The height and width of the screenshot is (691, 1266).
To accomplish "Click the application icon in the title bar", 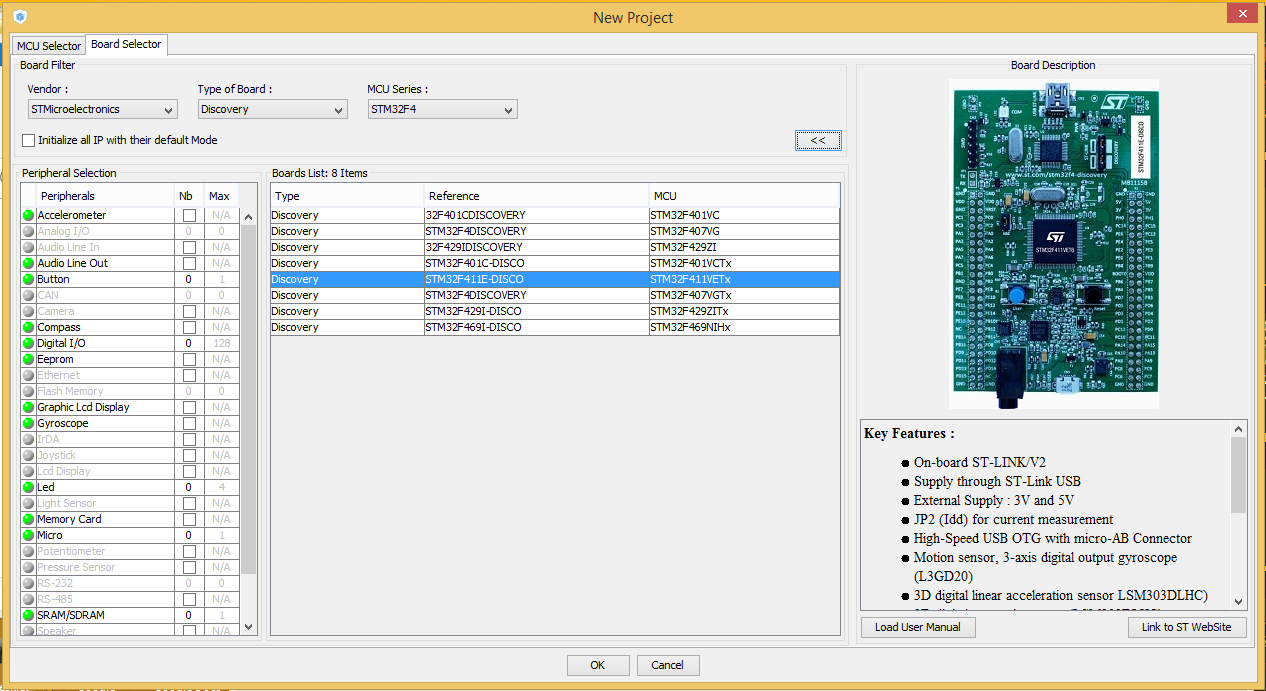I will click(19, 17).
